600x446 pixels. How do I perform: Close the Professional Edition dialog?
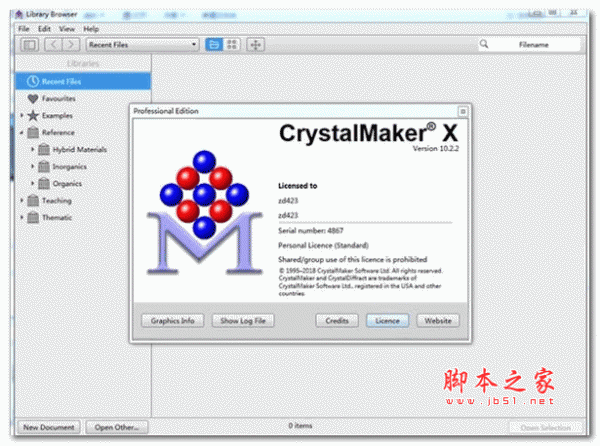(x=463, y=111)
